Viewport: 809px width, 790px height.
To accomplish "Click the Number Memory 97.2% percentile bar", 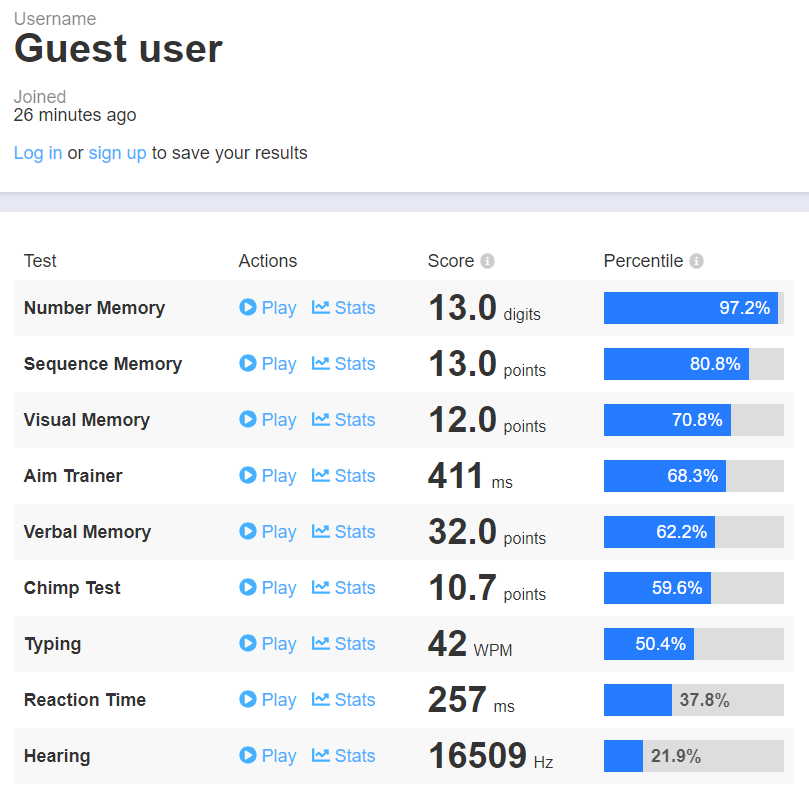I will (x=692, y=308).
